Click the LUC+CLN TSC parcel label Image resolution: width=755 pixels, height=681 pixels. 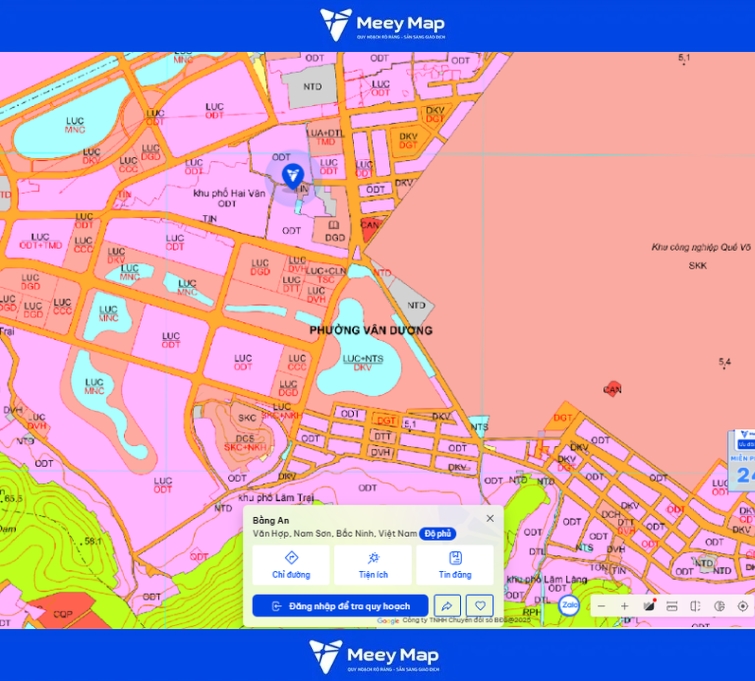click(326, 275)
